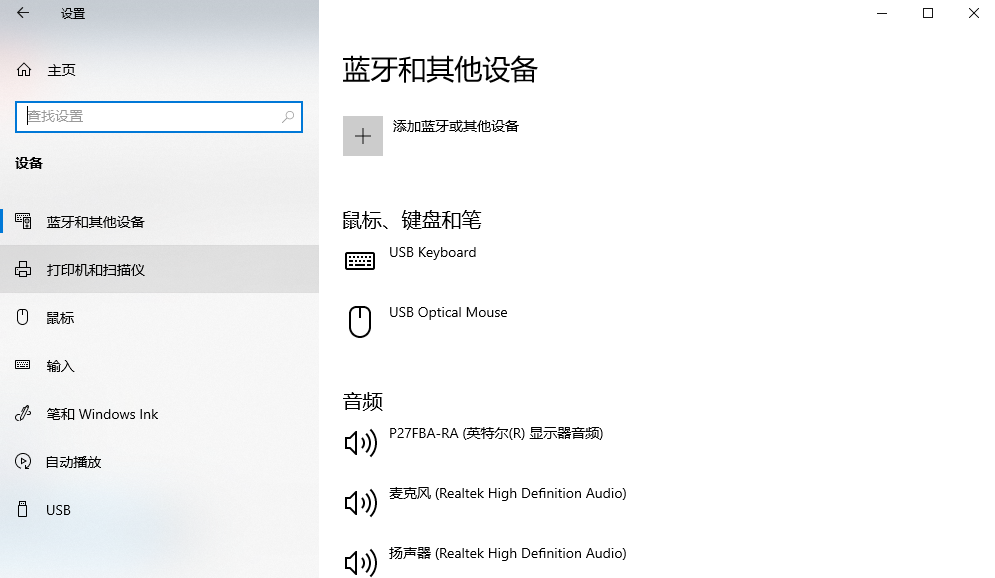The image size is (995, 578).
Task: Click the USB Optical Mouse icon
Action: tap(359, 321)
